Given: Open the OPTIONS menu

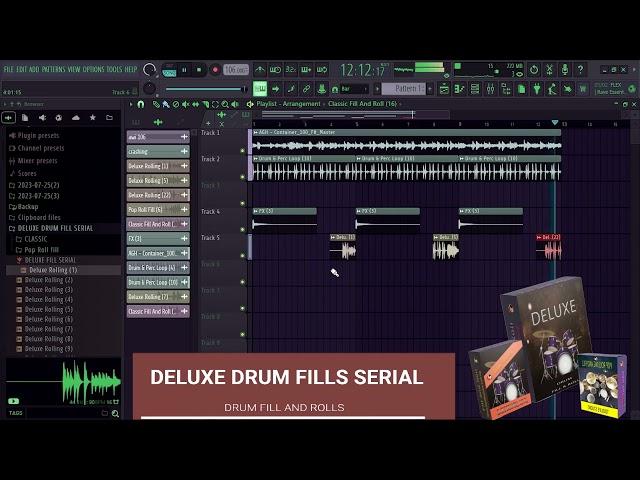Looking at the screenshot, I should point(94,69).
